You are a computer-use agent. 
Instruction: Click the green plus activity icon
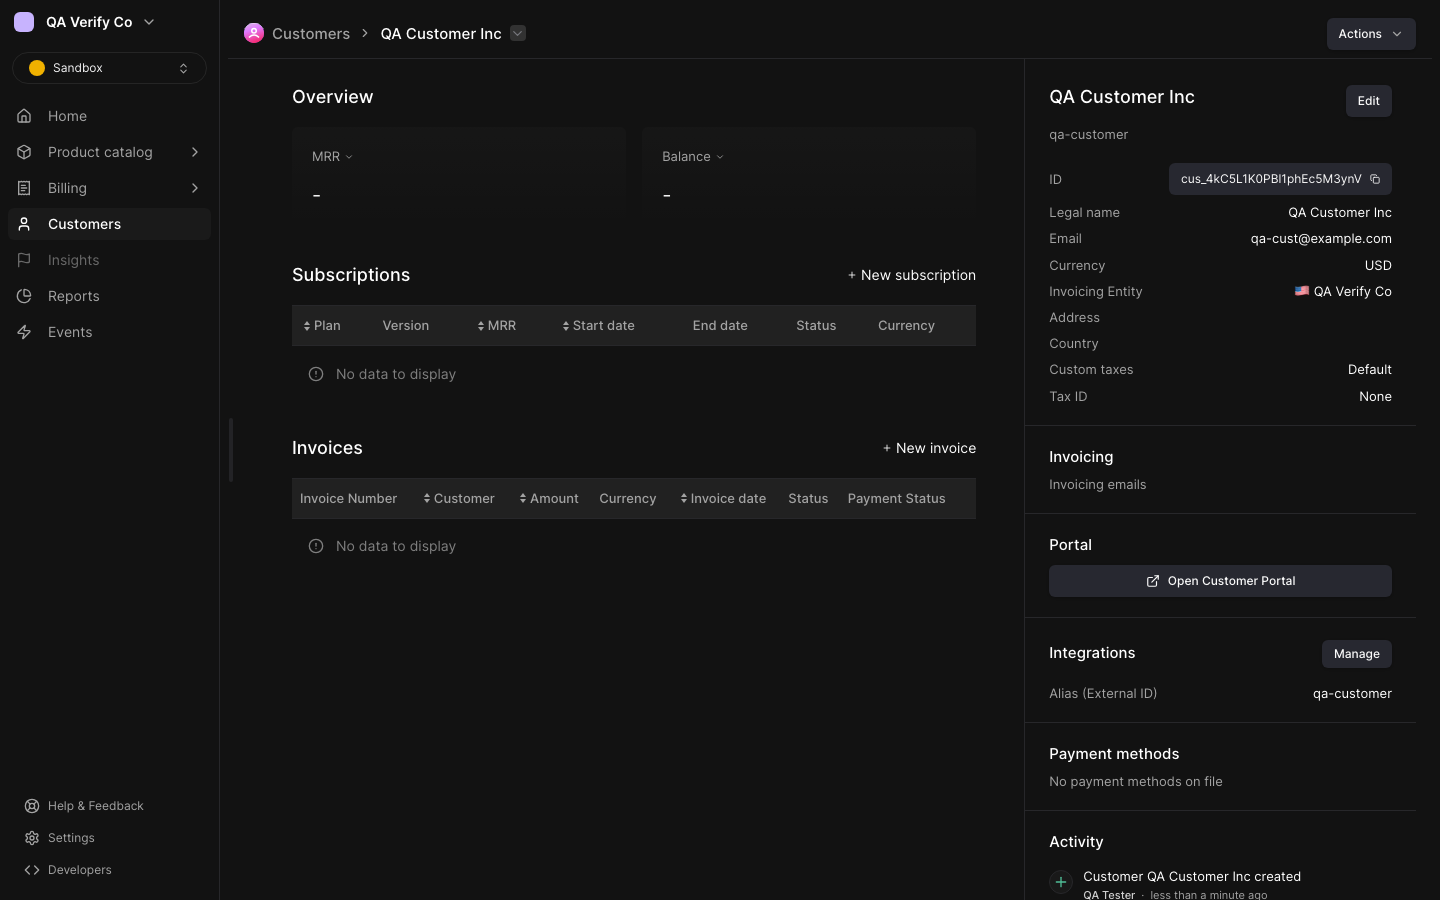[1061, 882]
